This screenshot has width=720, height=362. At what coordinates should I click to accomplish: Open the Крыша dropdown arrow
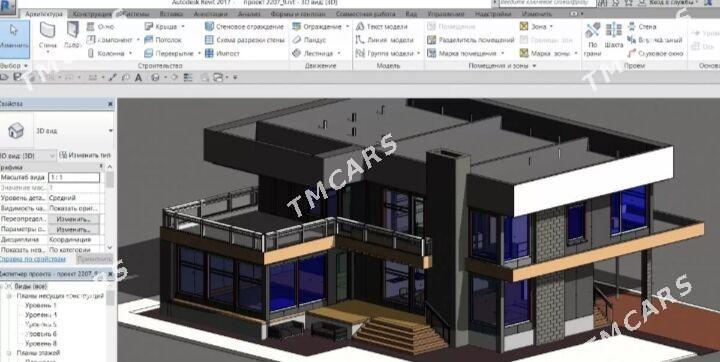click(183, 27)
